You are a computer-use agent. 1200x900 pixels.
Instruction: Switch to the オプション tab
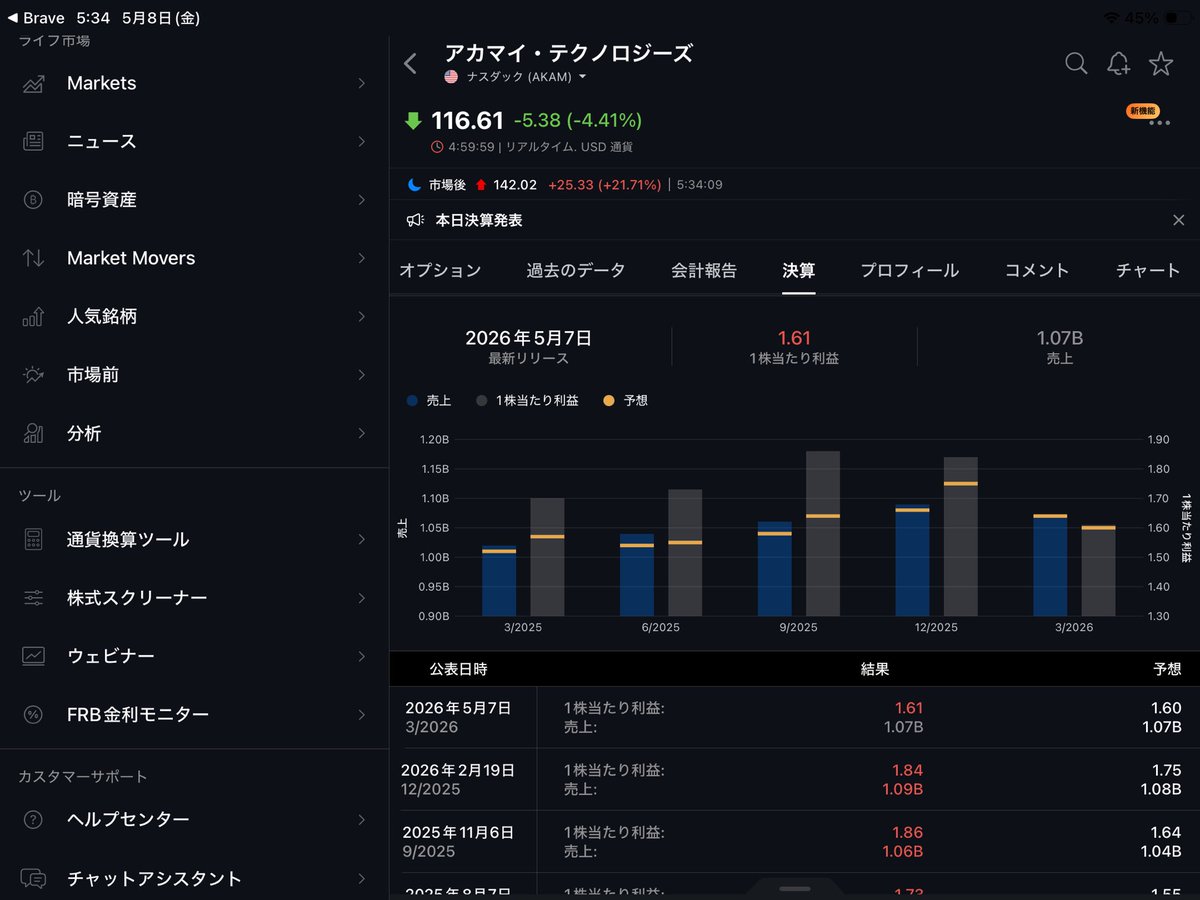point(440,270)
